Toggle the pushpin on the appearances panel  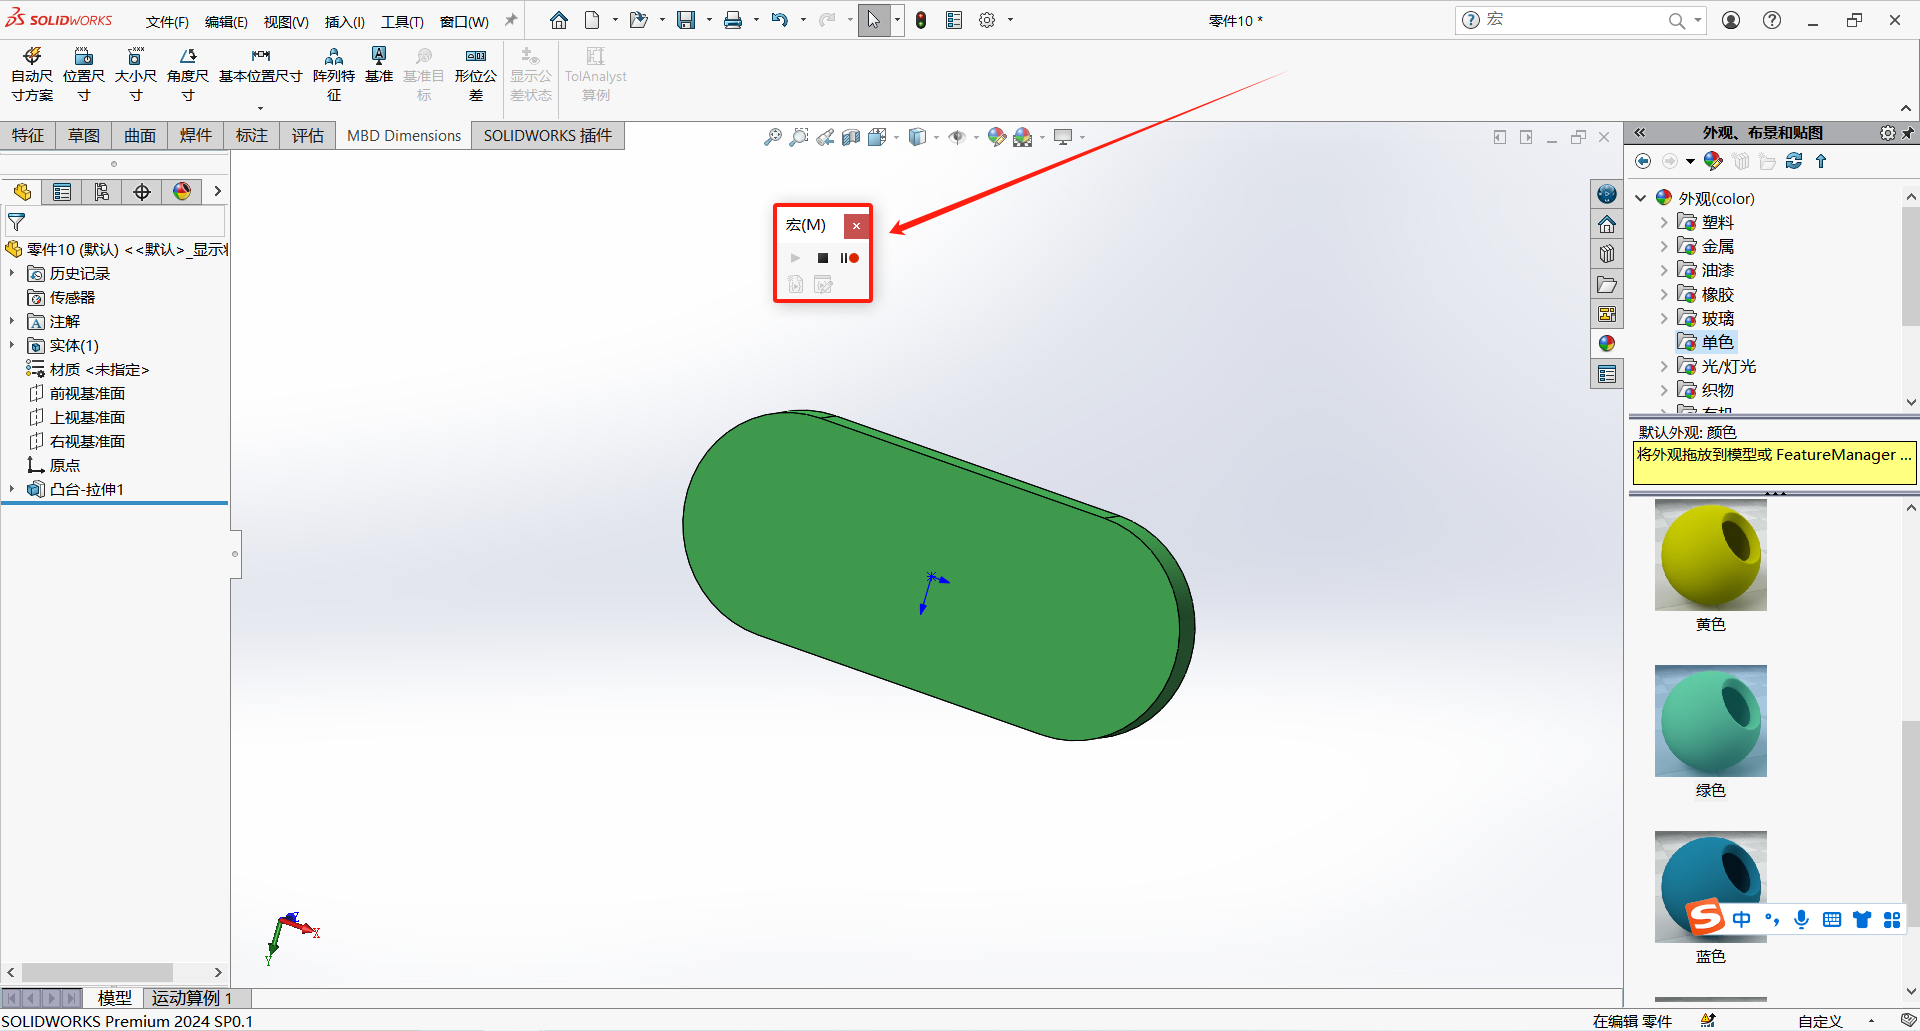[x=1909, y=132]
